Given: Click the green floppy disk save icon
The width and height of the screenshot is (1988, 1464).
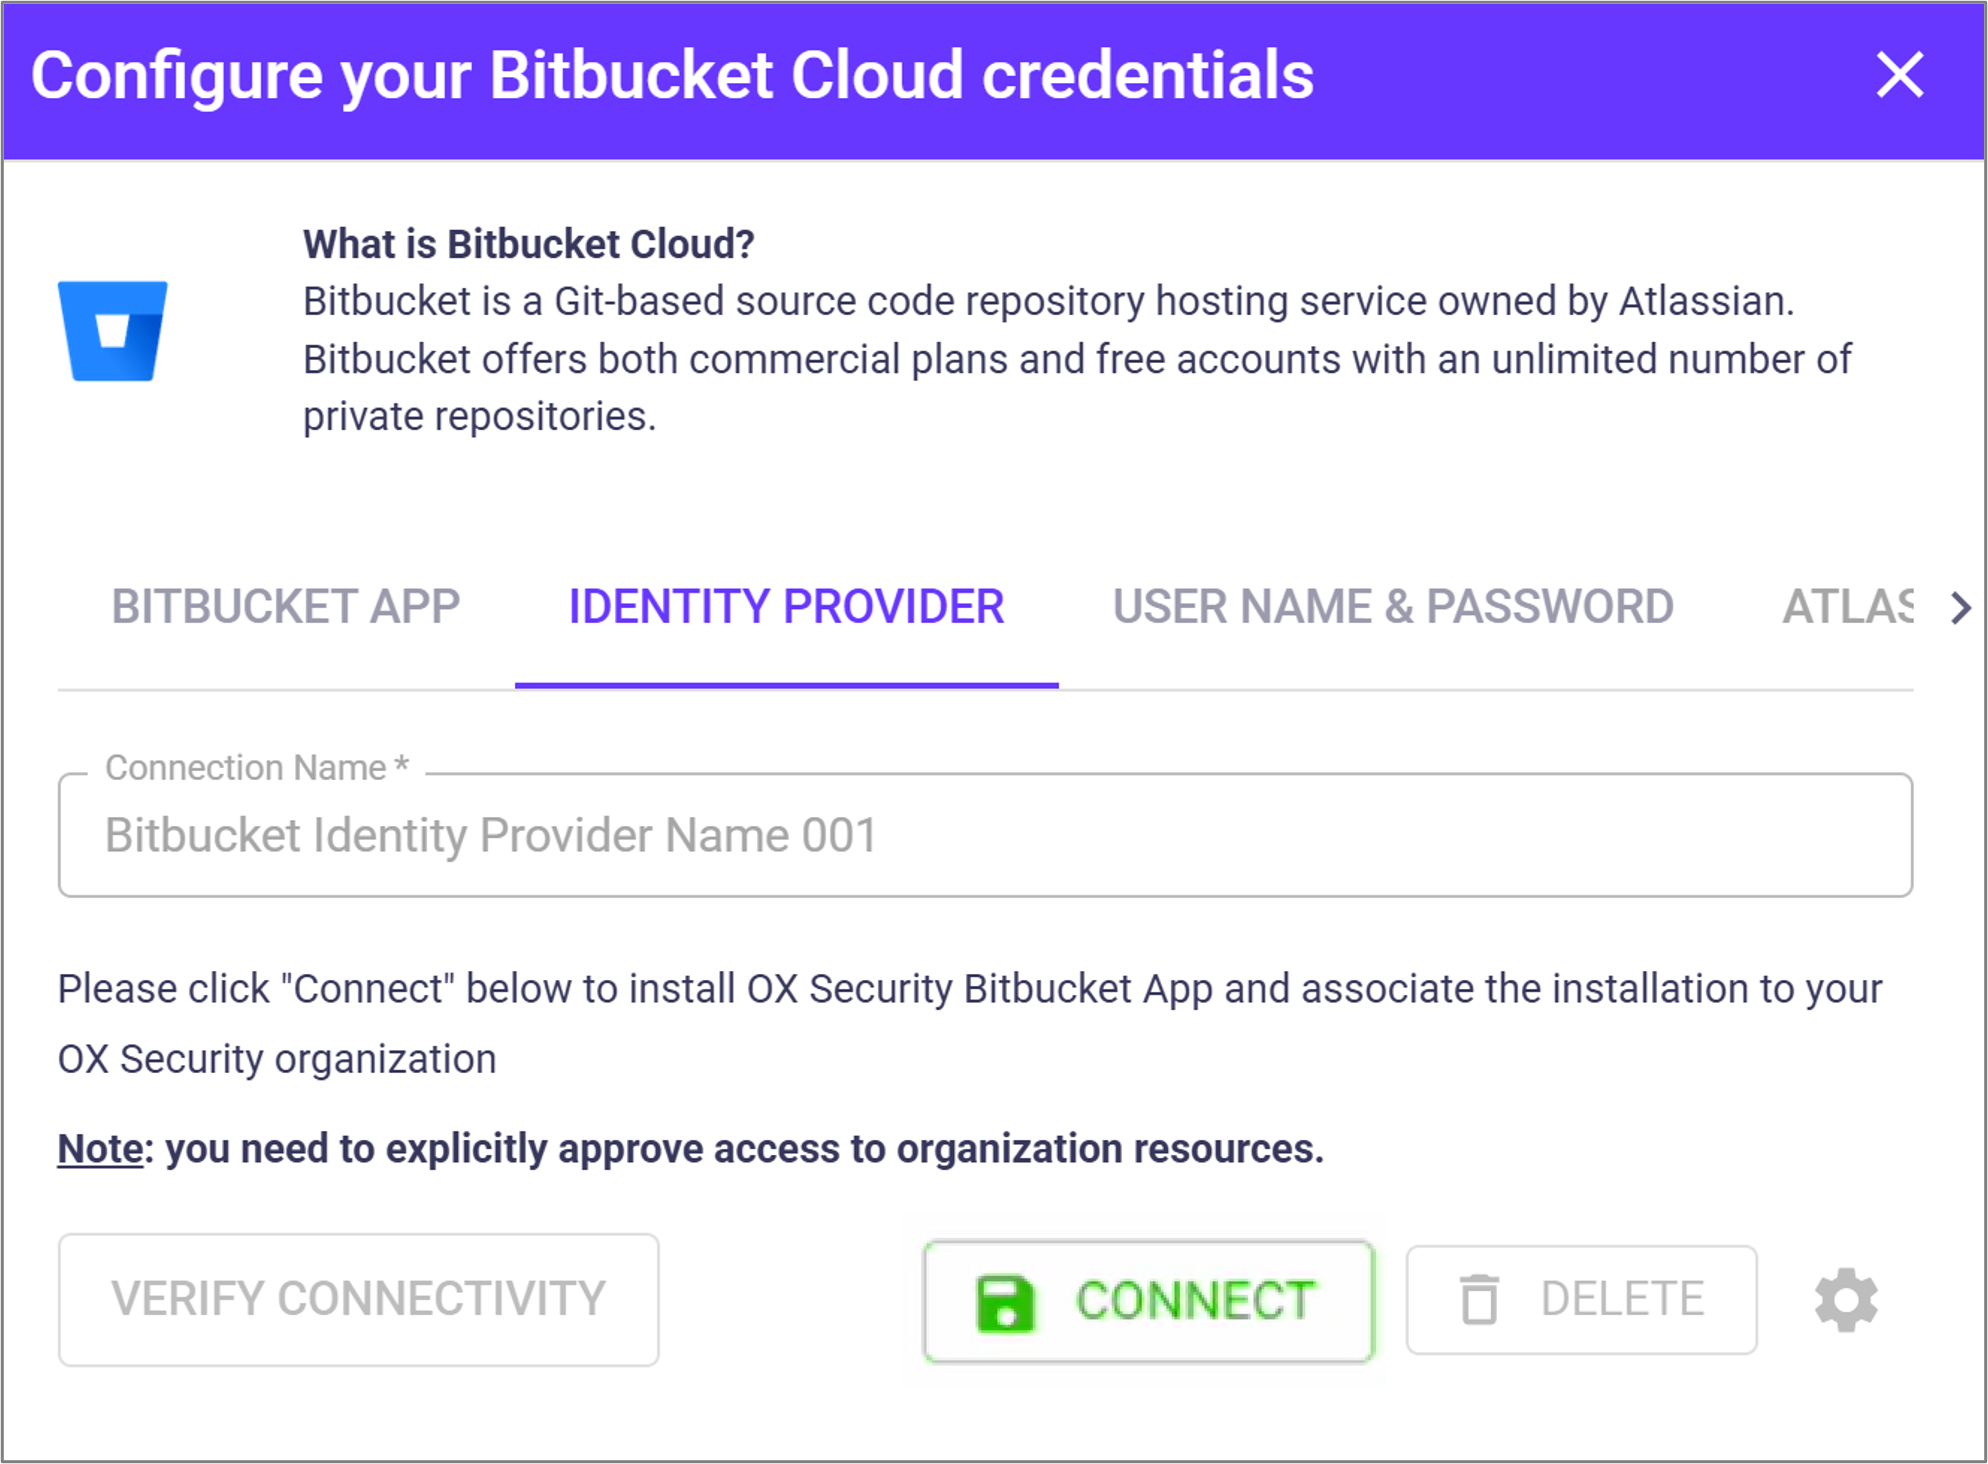Looking at the screenshot, I should 1003,1303.
